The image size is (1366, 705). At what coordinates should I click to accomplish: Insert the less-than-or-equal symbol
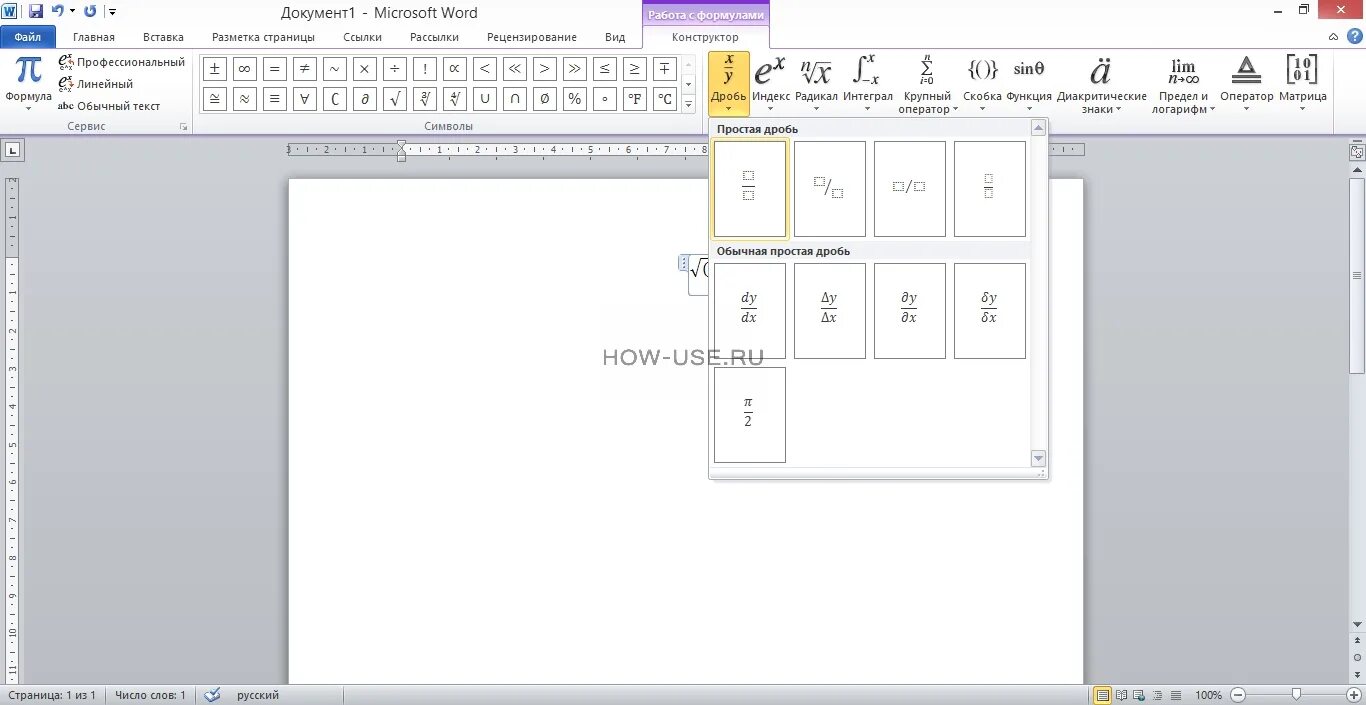604,69
